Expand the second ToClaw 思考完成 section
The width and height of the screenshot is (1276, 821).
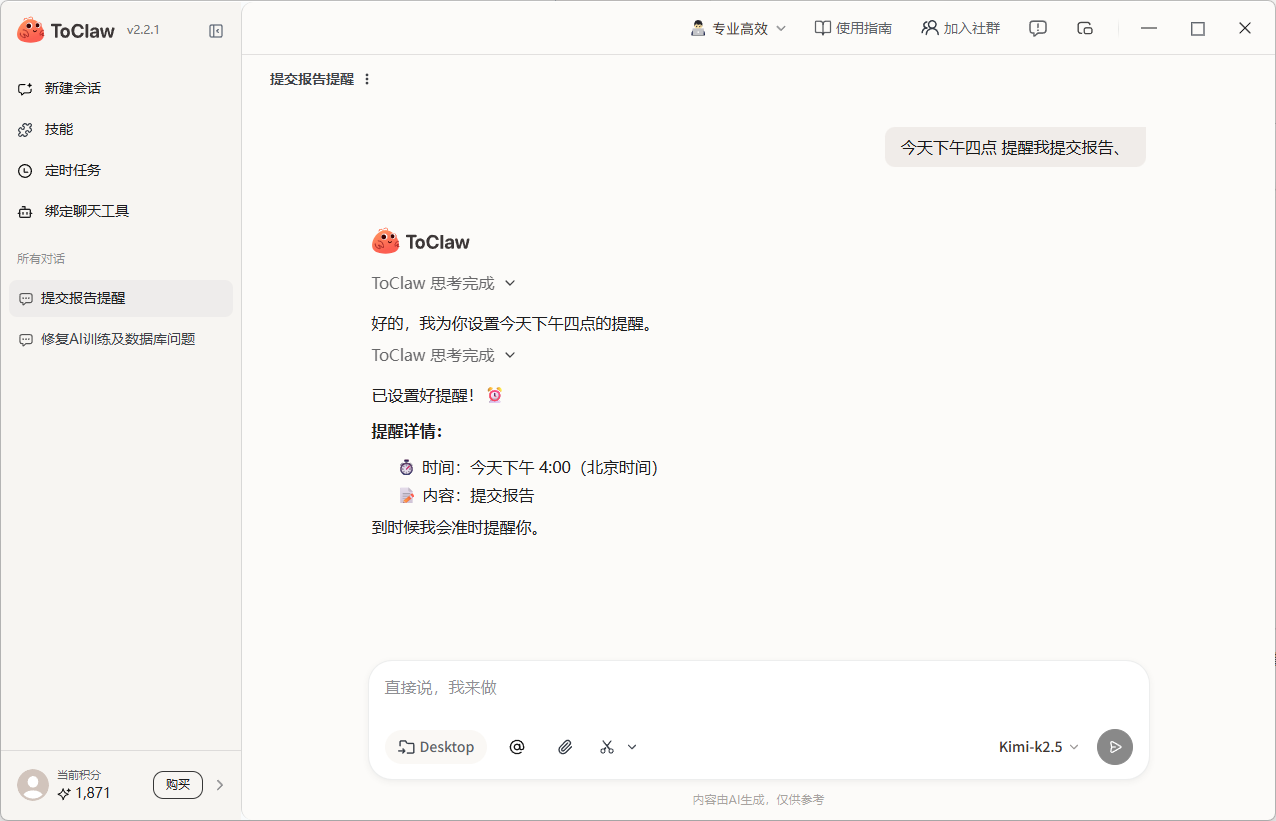click(x=444, y=355)
